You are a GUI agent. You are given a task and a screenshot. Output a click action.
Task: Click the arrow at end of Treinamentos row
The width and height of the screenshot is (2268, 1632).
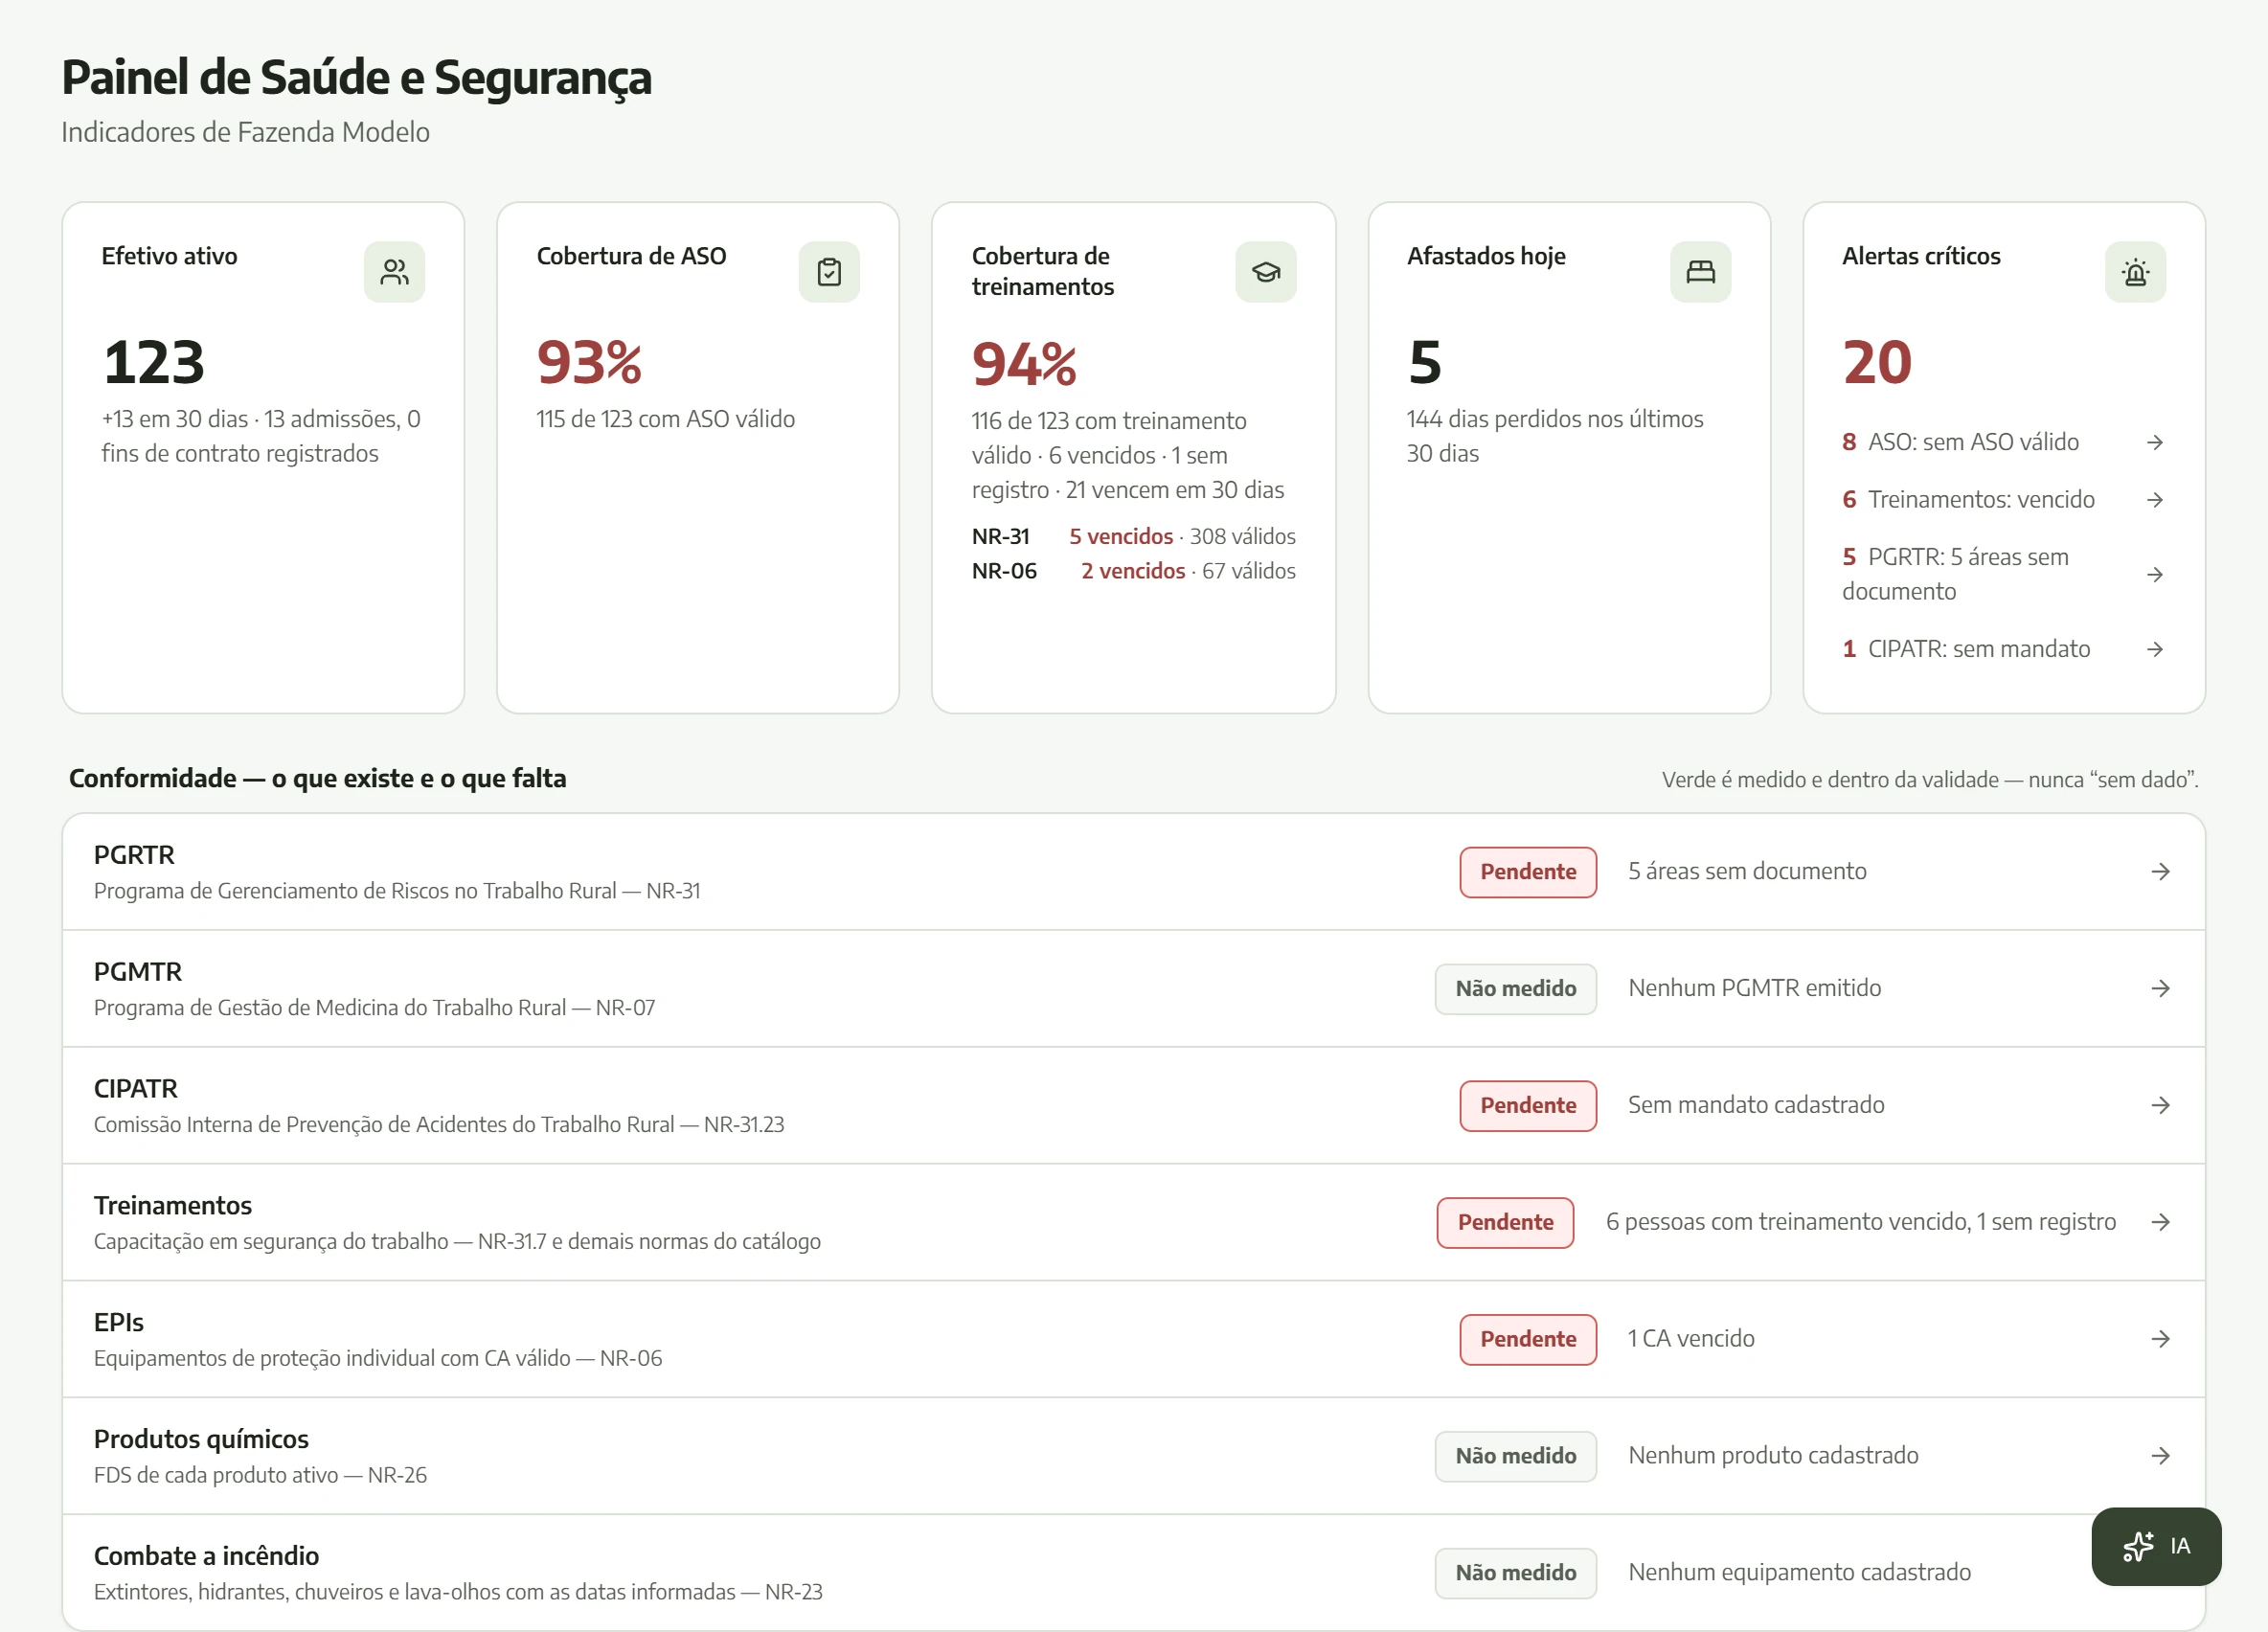[2160, 1222]
